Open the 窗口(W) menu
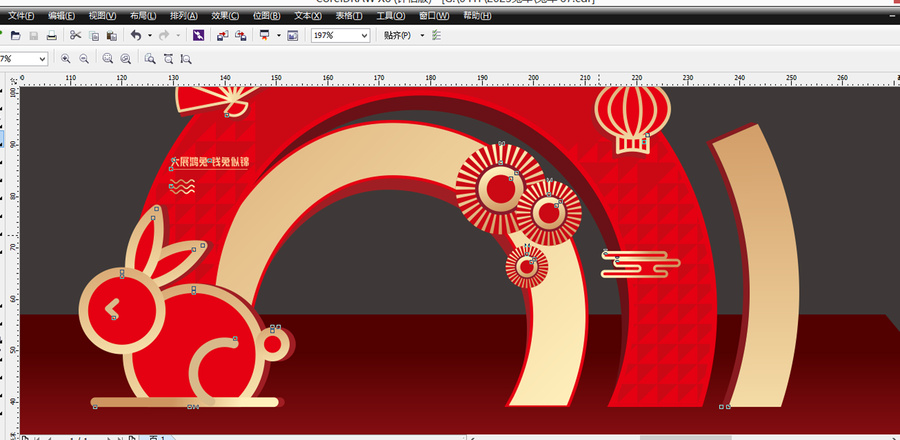Viewport: 900px width, 440px height. [x=434, y=16]
